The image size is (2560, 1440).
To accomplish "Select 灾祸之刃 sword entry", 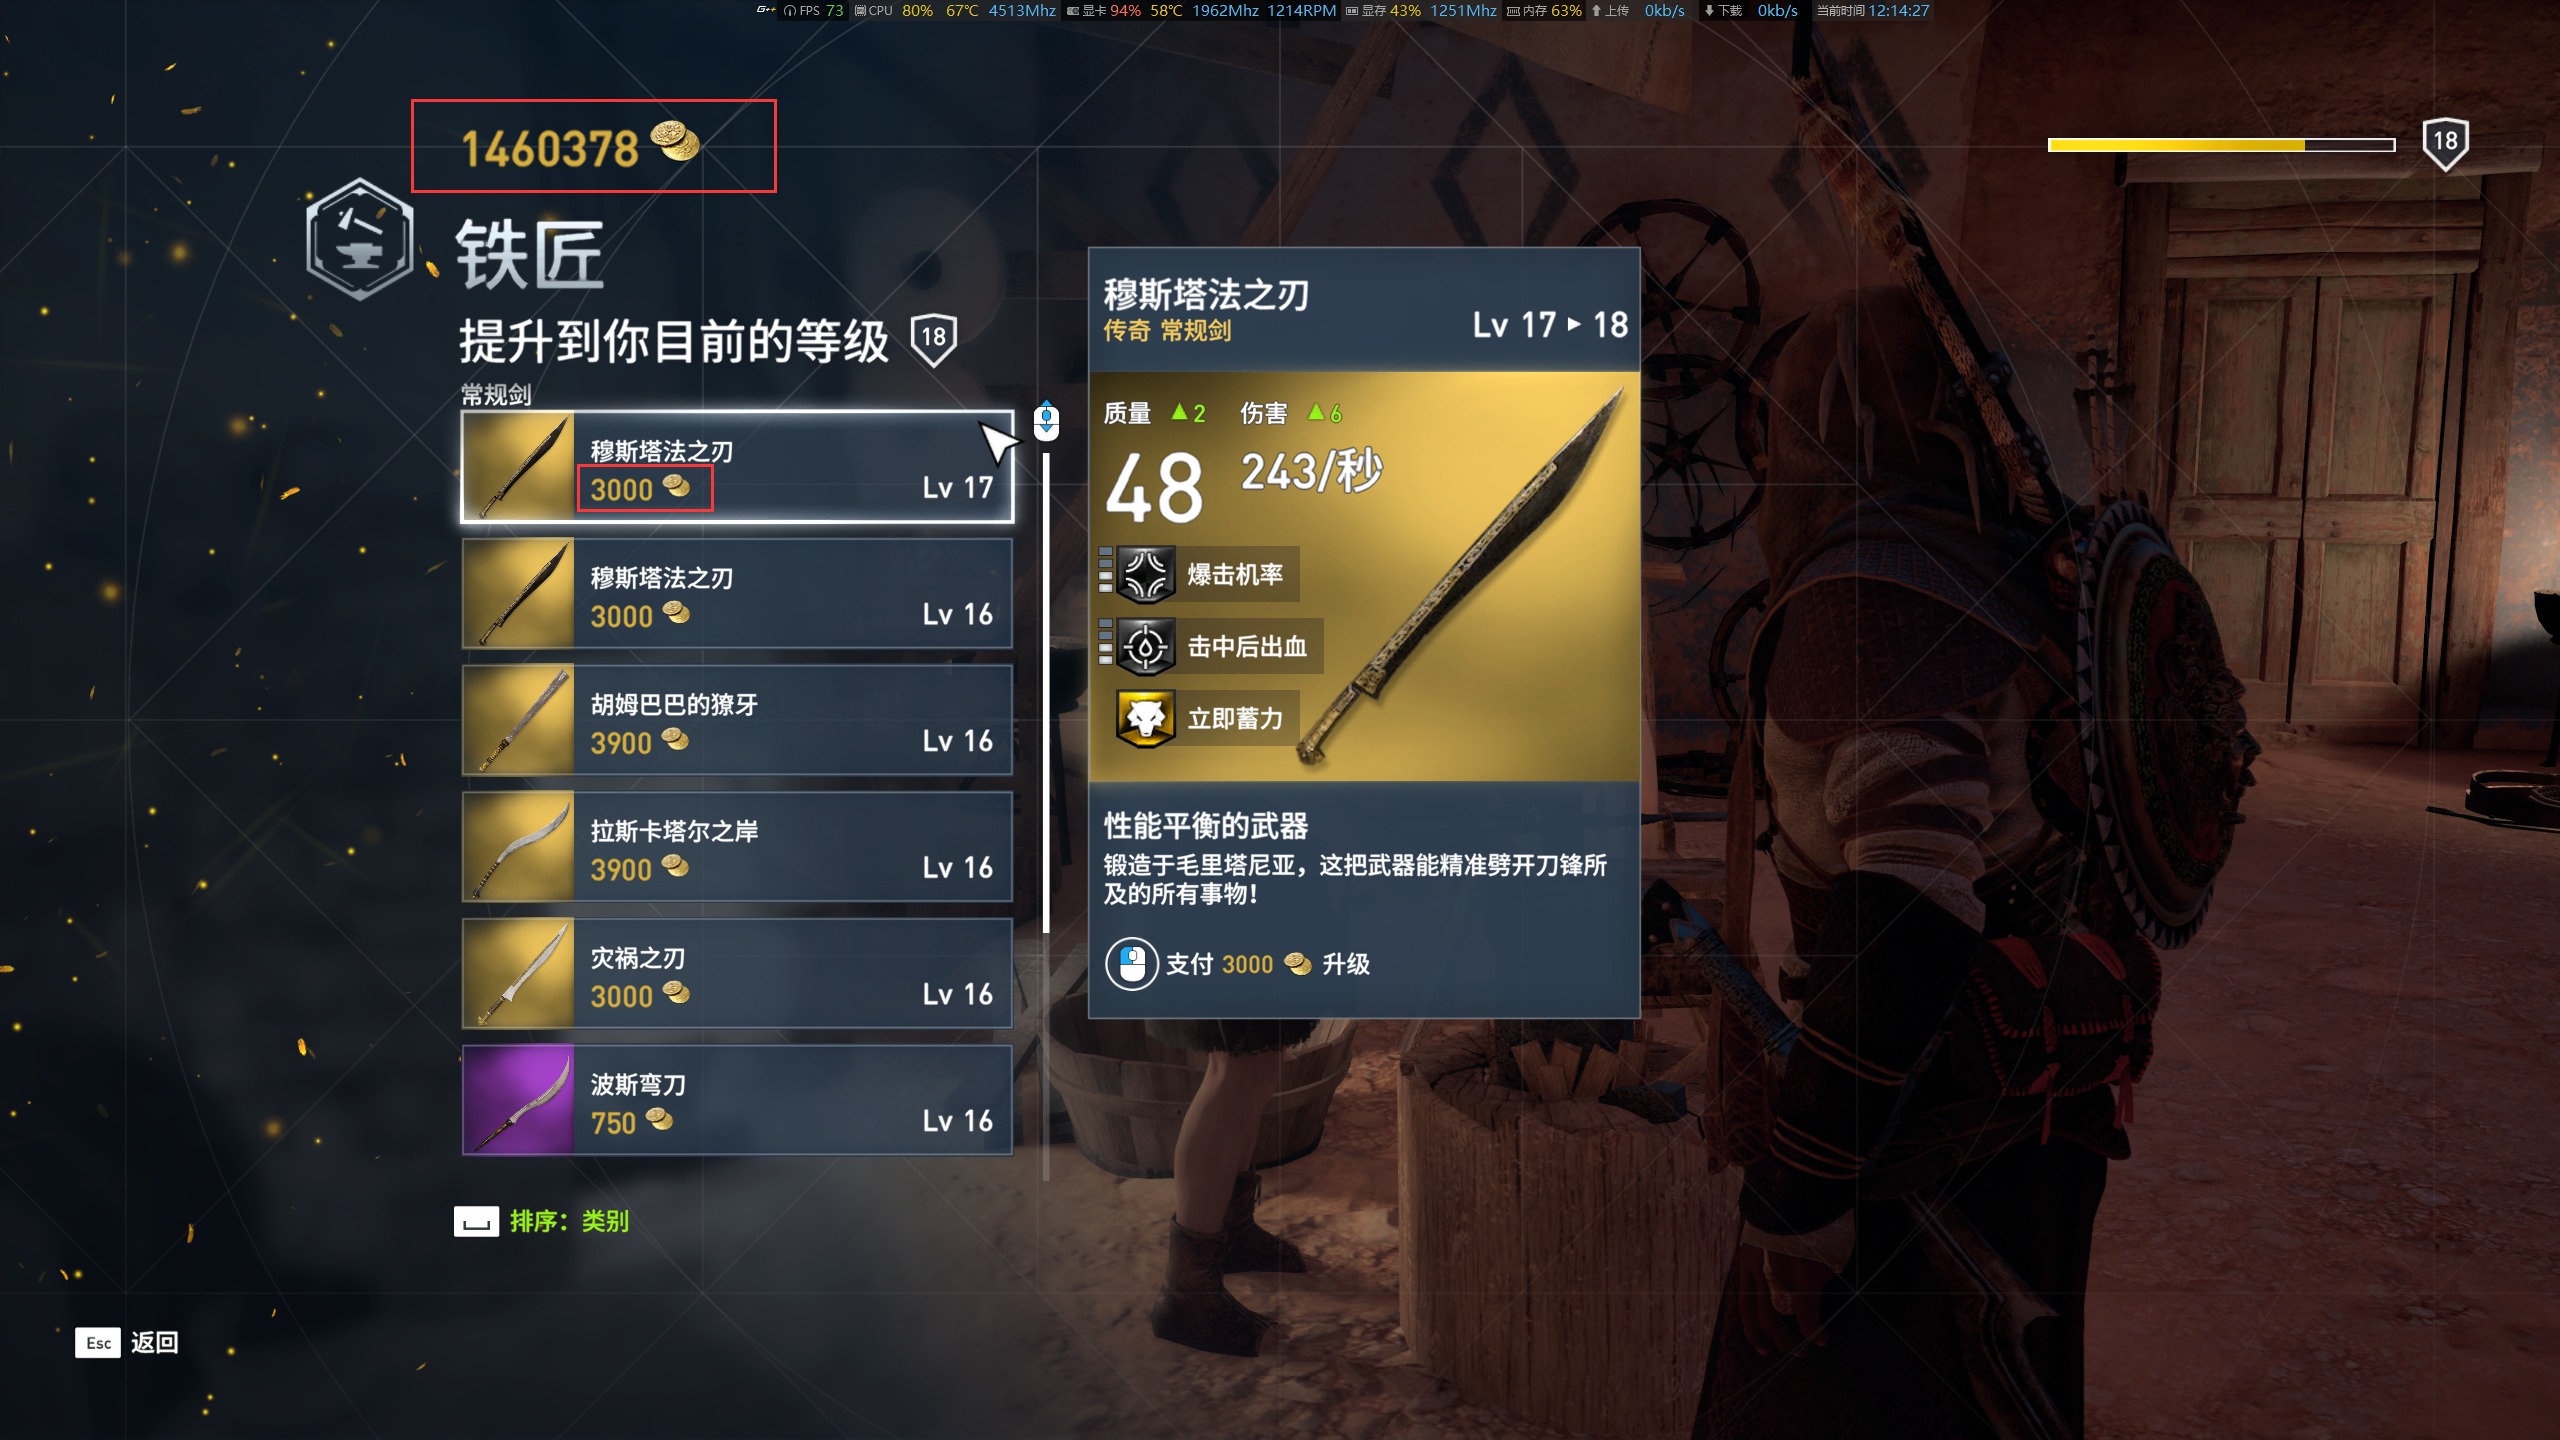I will pos(737,974).
